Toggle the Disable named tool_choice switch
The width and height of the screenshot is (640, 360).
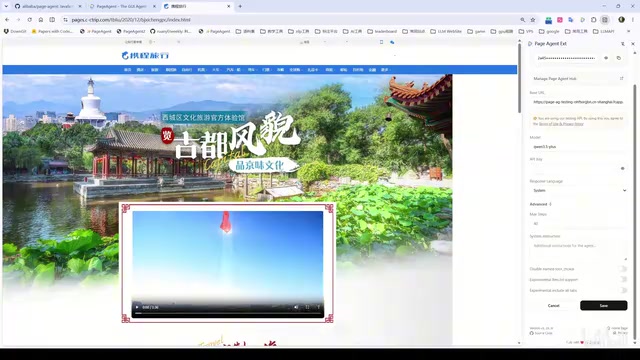click(x=622, y=269)
